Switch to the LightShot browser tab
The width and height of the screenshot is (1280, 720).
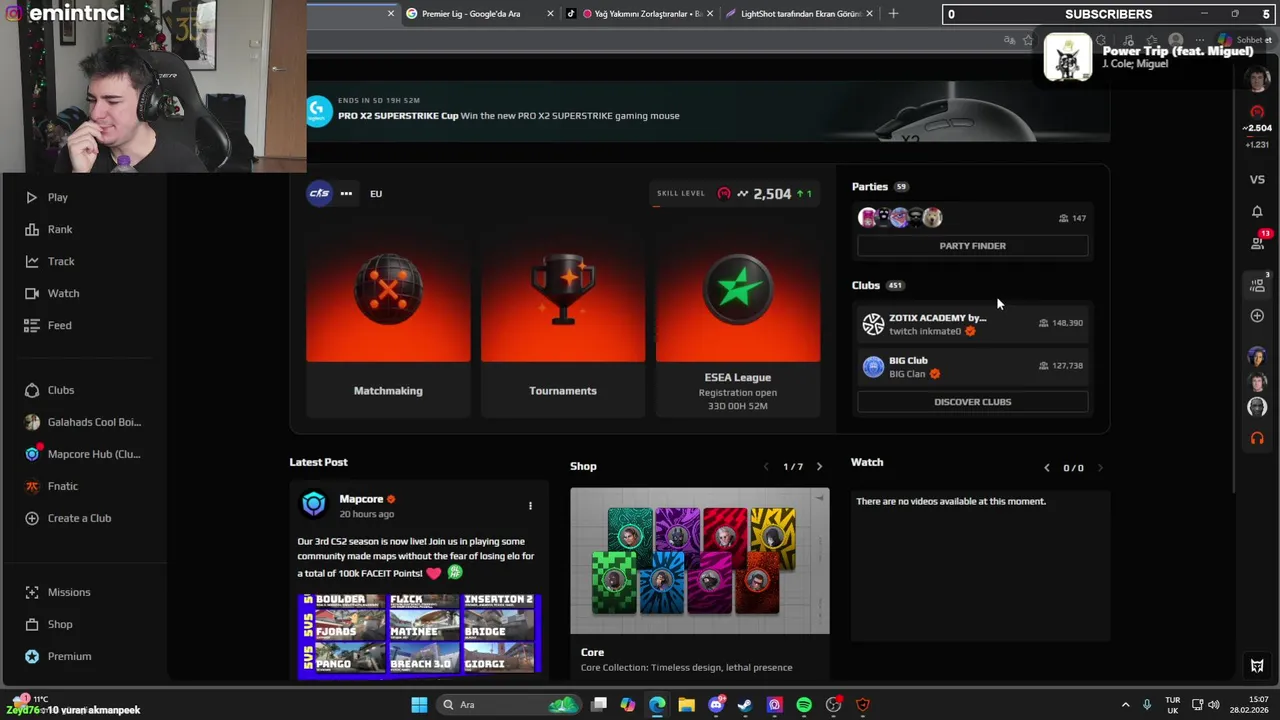(799, 14)
